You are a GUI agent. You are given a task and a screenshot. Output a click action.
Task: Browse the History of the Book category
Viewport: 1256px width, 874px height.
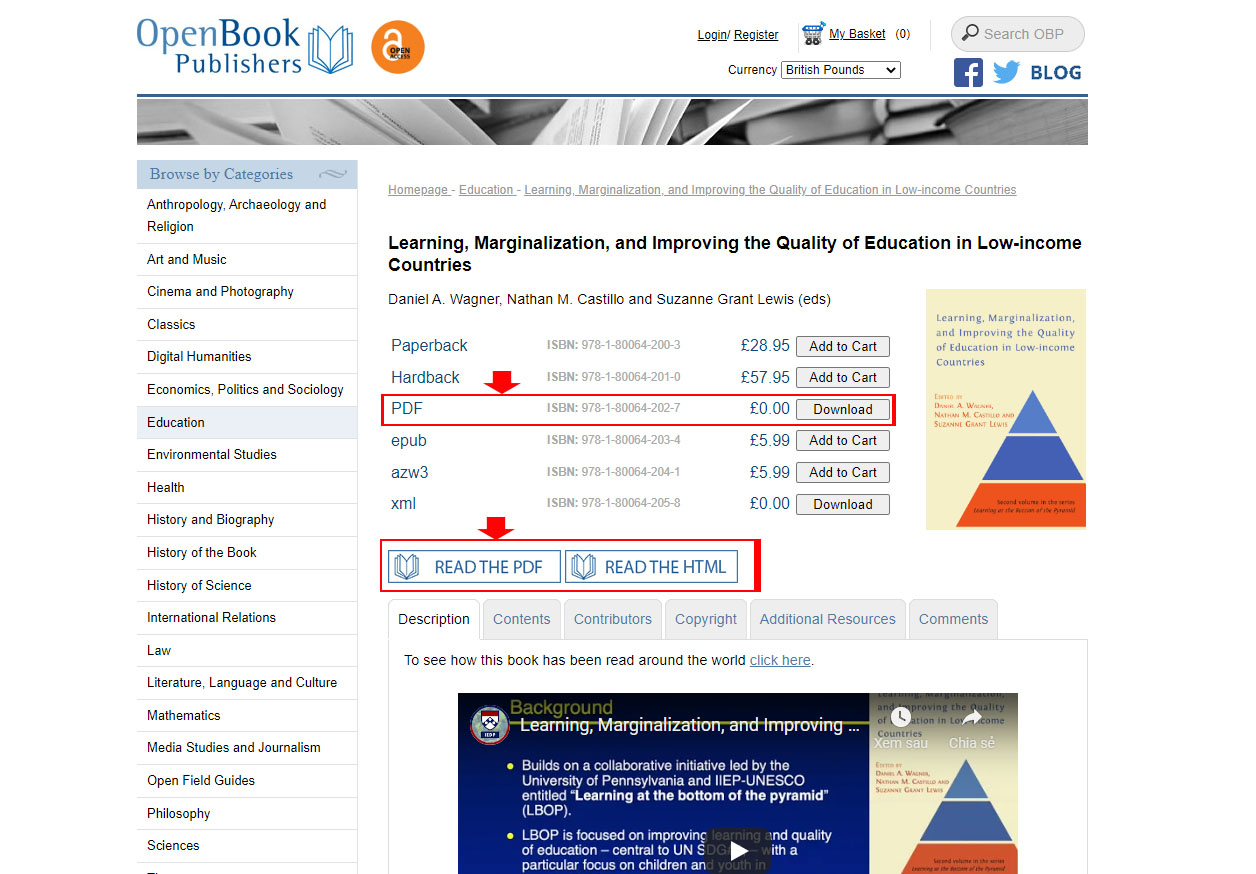247,553
